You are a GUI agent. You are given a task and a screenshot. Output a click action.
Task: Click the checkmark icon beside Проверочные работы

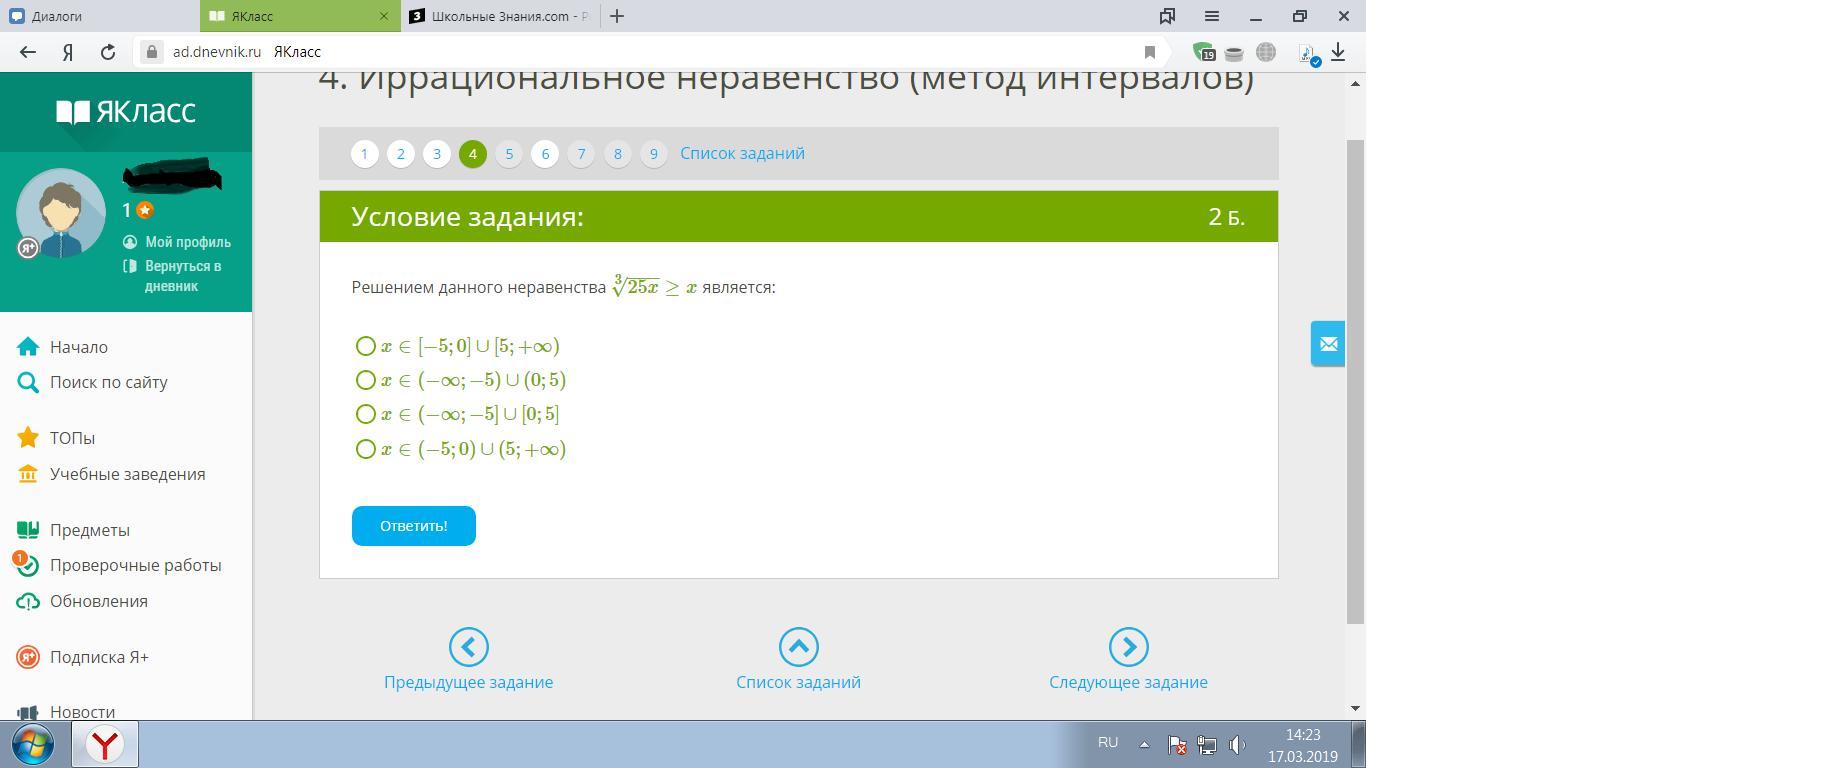click(x=29, y=567)
